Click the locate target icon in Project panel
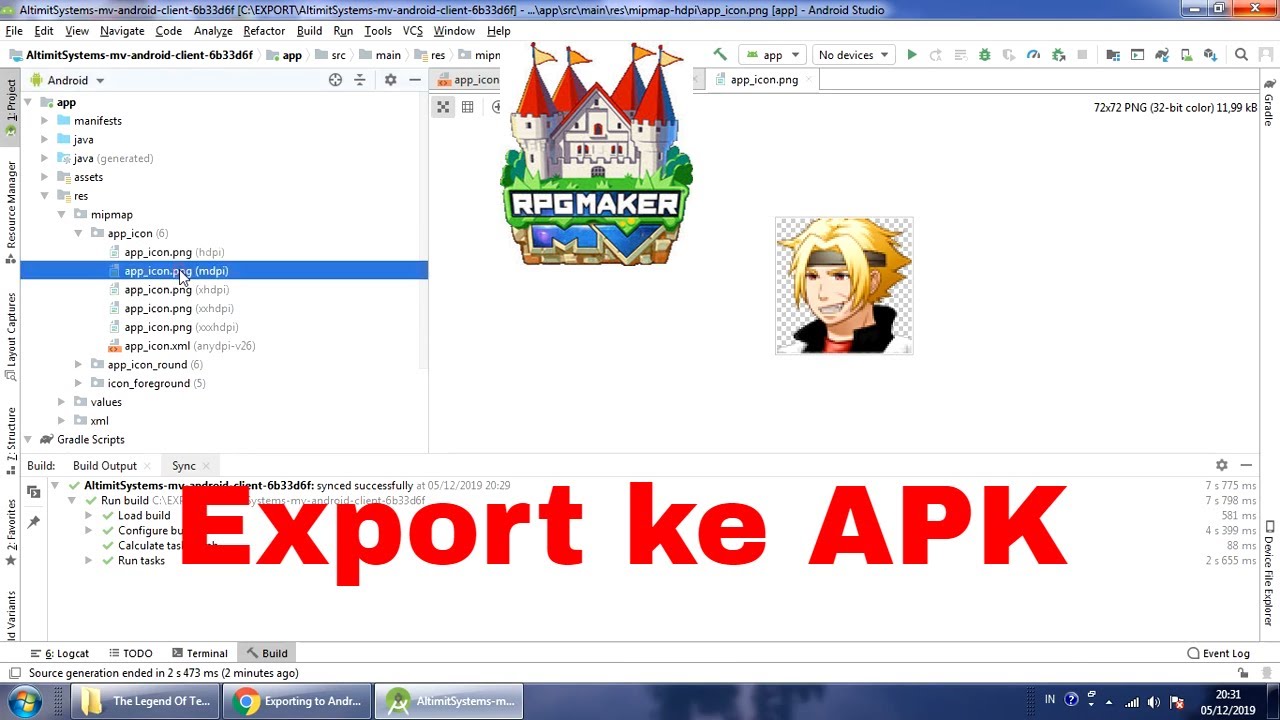1280x720 pixels. (x=335, y=80)
